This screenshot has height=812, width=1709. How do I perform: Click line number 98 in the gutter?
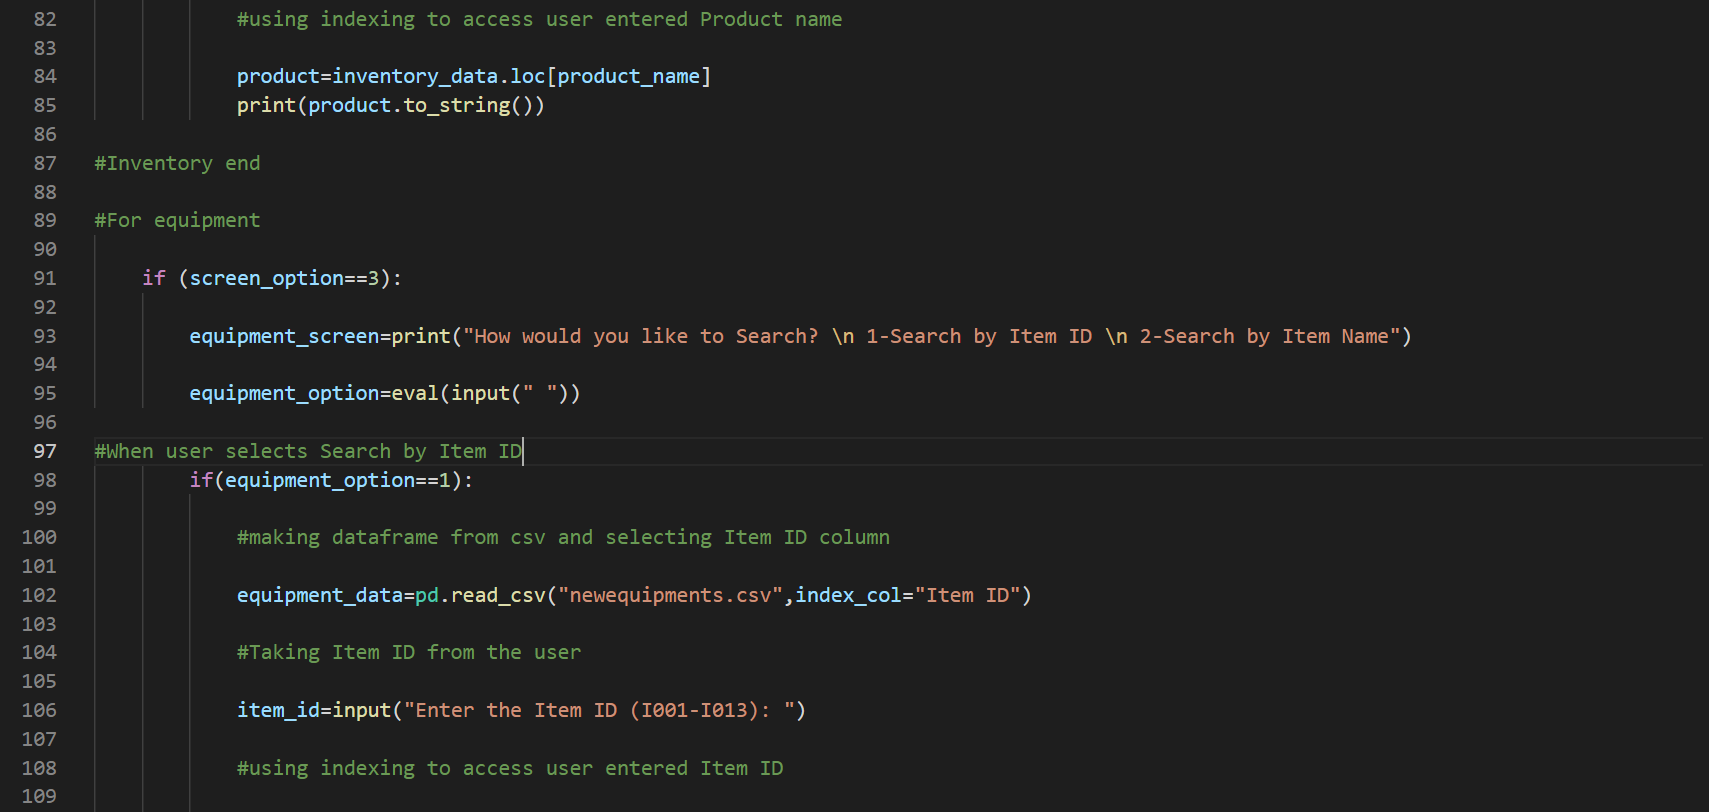45,480
